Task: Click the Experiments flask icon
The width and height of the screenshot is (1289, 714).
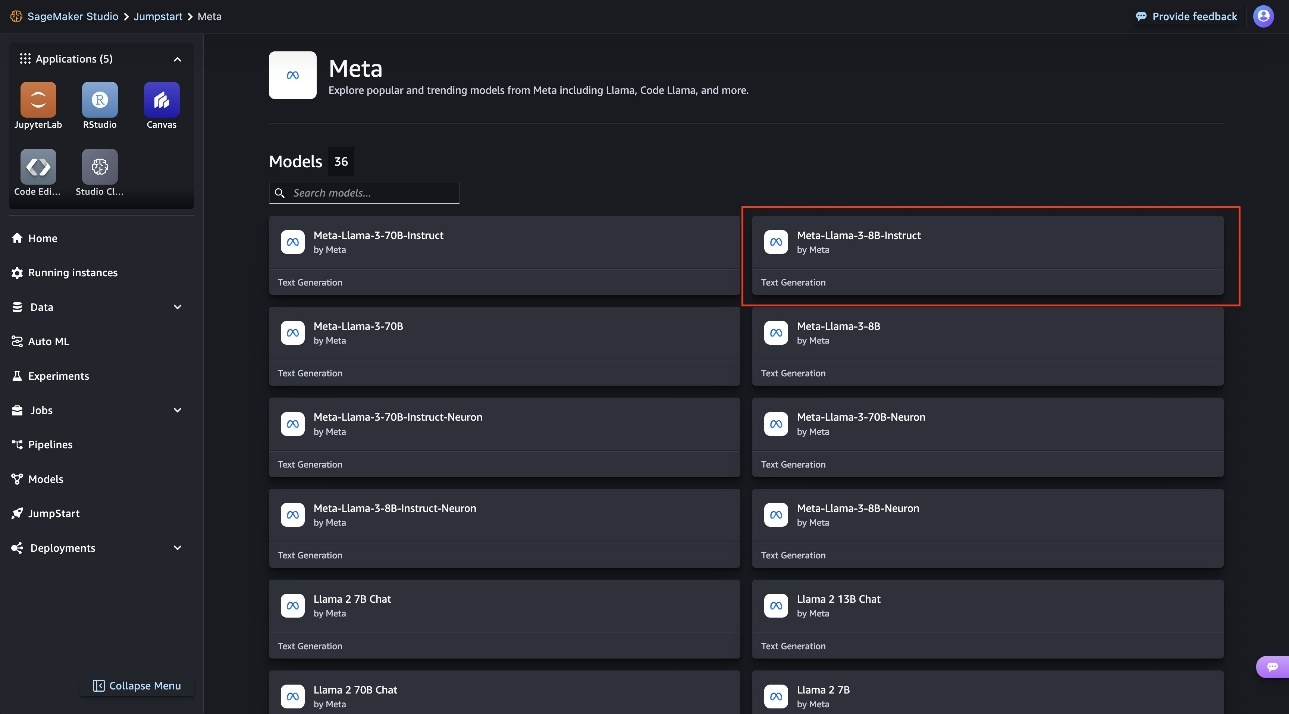Action: coord(17,376)
